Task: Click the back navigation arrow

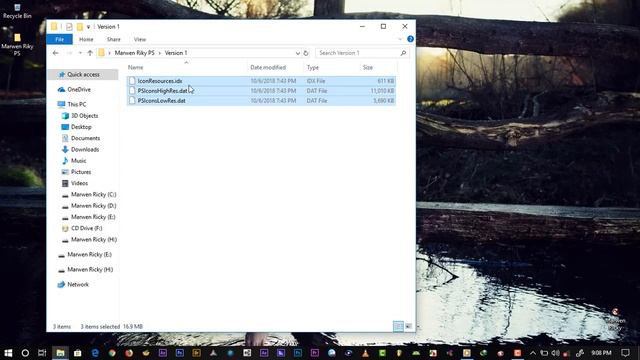Action: coord(56,53)
